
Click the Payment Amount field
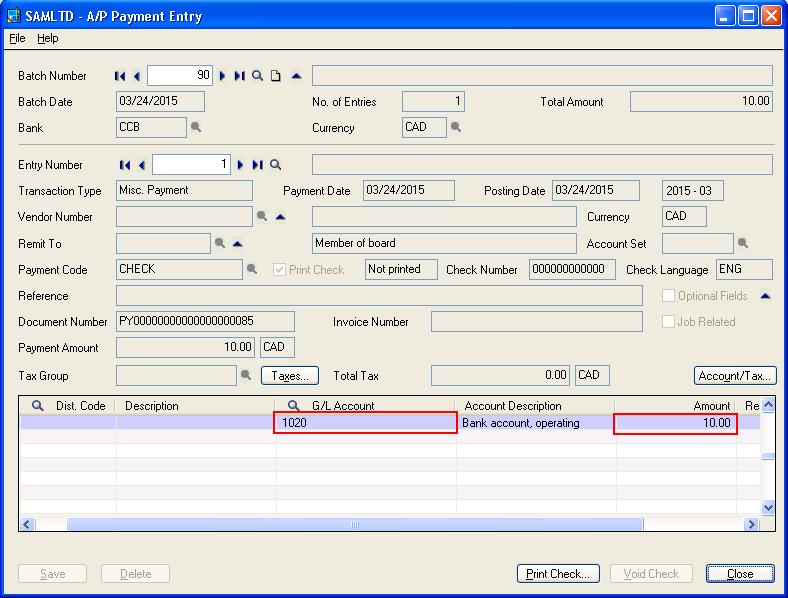coord(185,347)
